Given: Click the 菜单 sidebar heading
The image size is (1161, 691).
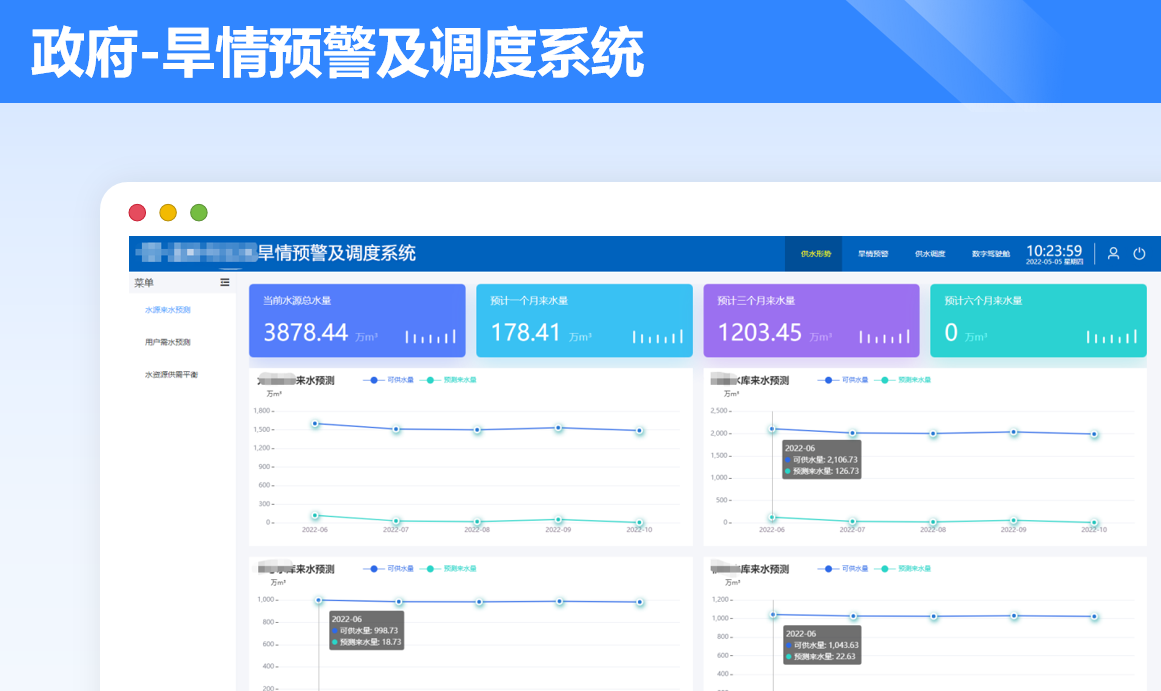Looking at the screenshot, I should click(x=144, y=283).
